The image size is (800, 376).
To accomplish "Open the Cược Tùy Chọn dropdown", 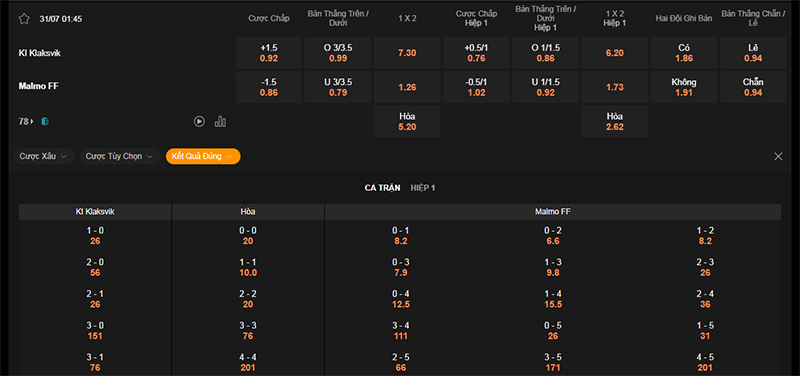I will 119,156.
